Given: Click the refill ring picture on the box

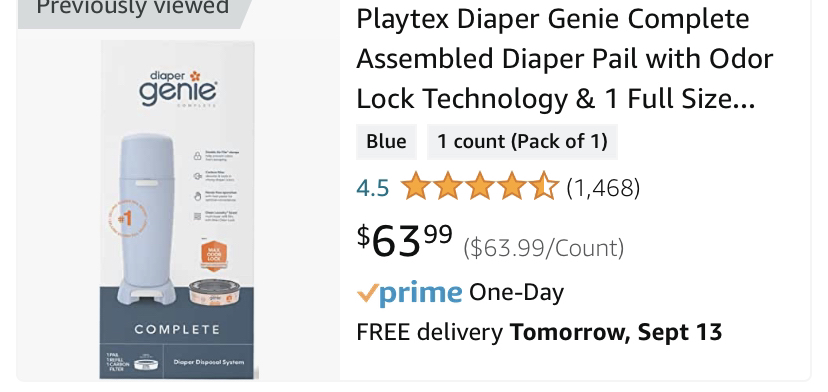Looking at the screenshot, I should coord(214,294).
